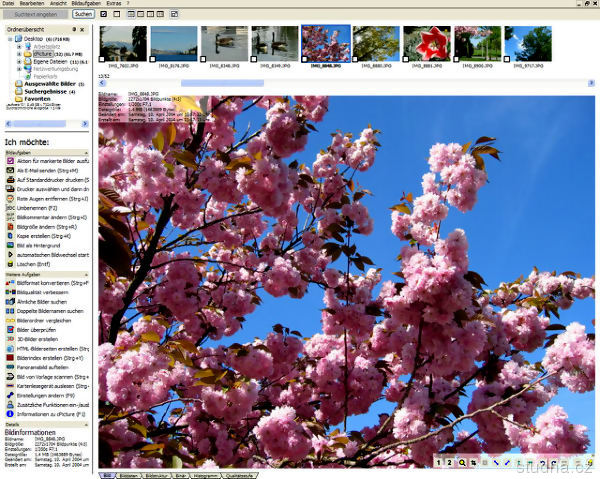
Task: Collapse the 'Desktop' folder tree node
Action: click(x=9, y=38)
